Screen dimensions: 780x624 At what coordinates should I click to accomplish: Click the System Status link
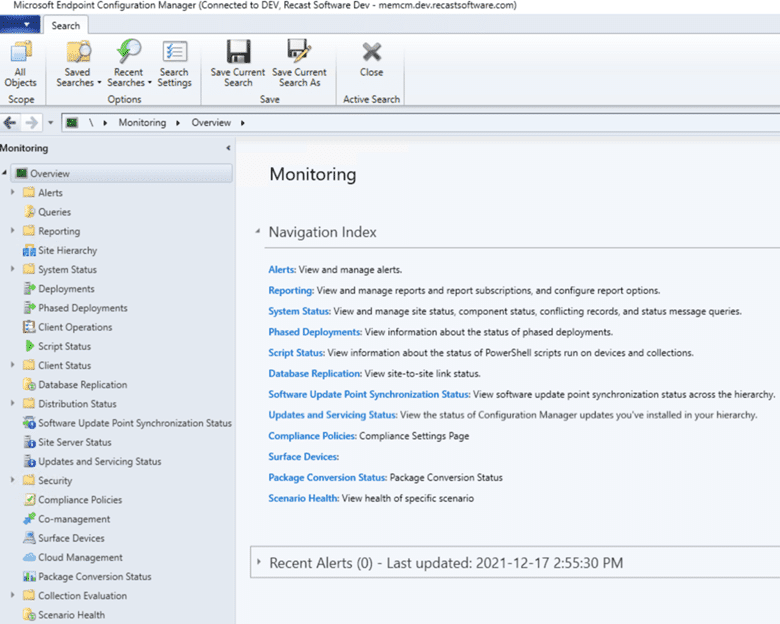pos(298,311)
